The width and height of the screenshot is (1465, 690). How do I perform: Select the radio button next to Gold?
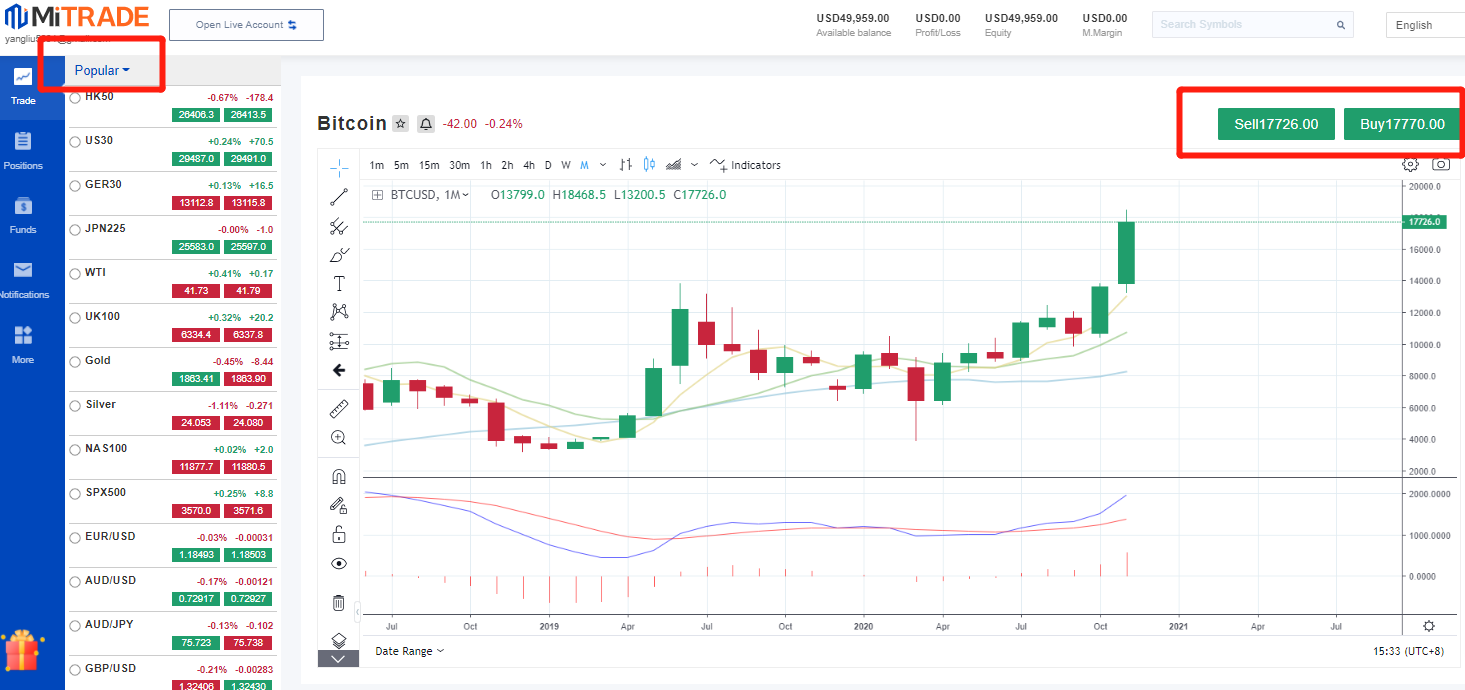point(75,362)
